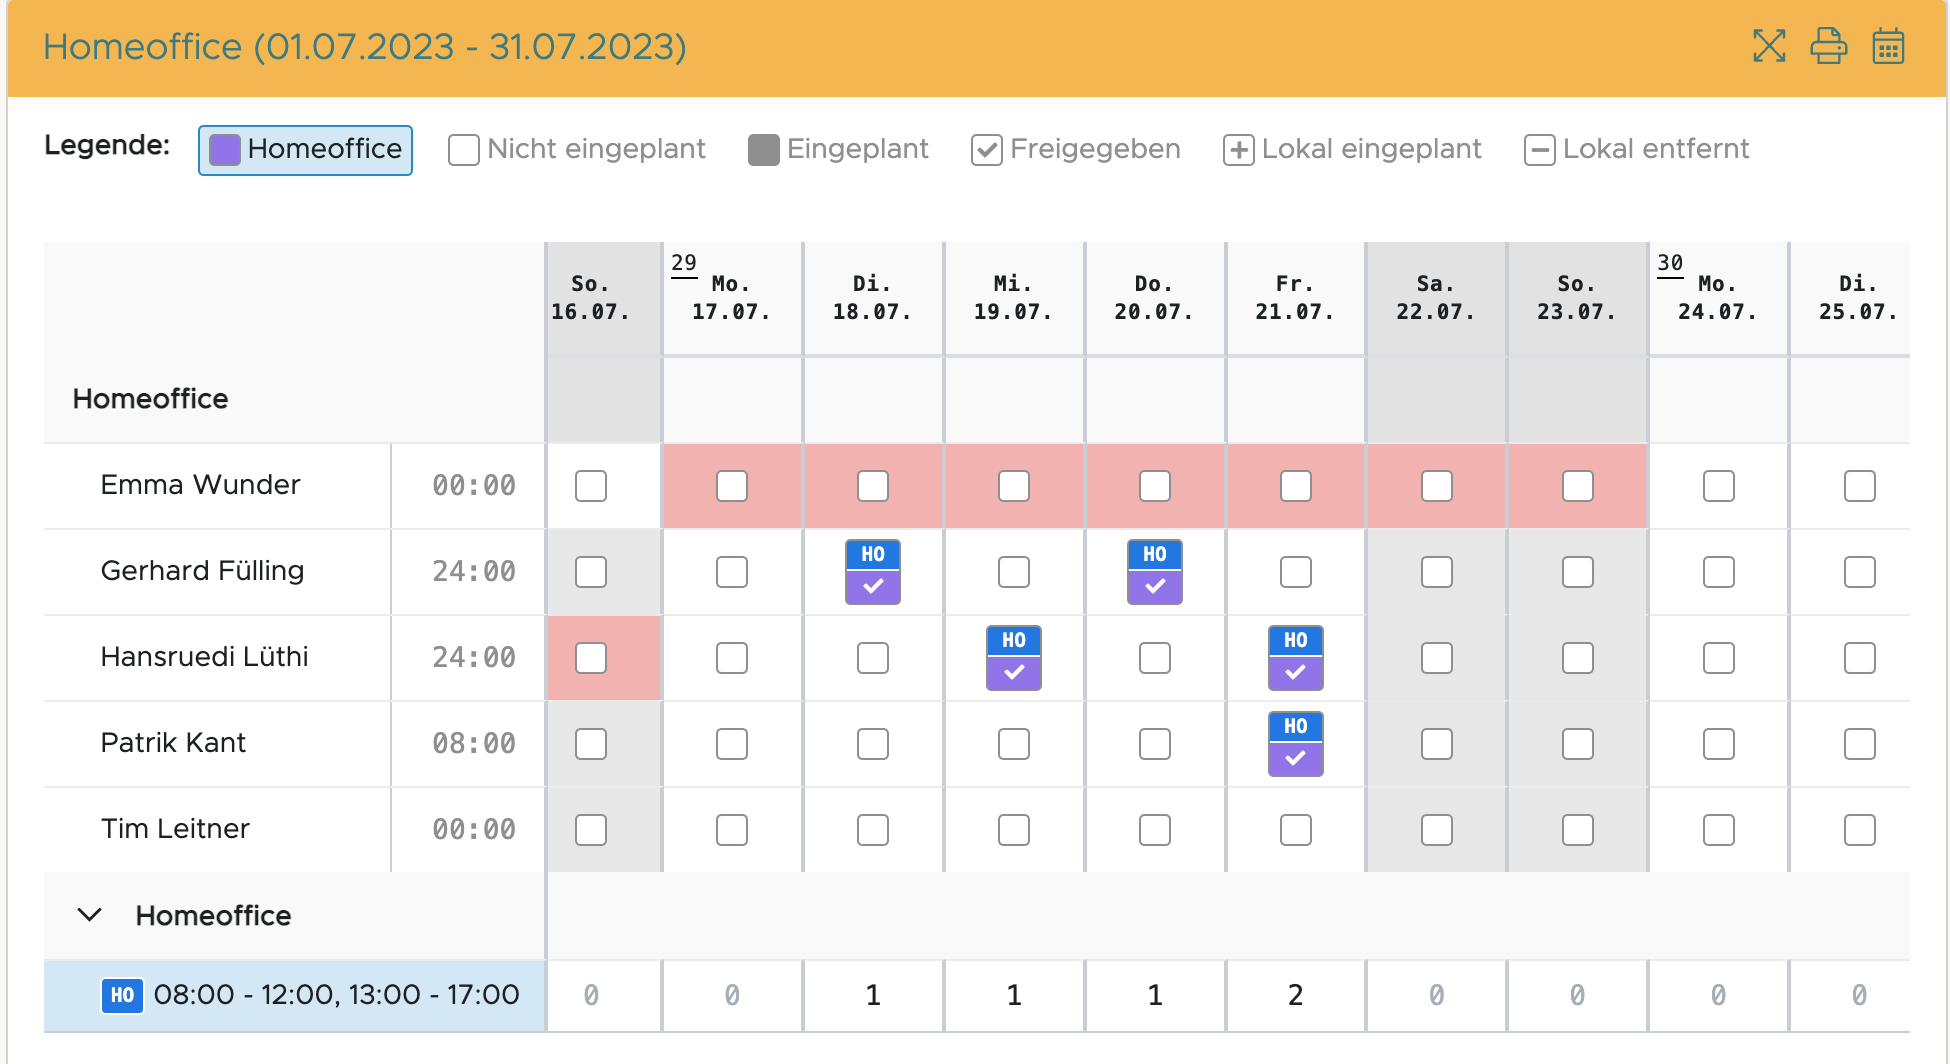Toggle Hansruedi Lüthi's checkbox on So. 16.07.

tap(591, 658)
